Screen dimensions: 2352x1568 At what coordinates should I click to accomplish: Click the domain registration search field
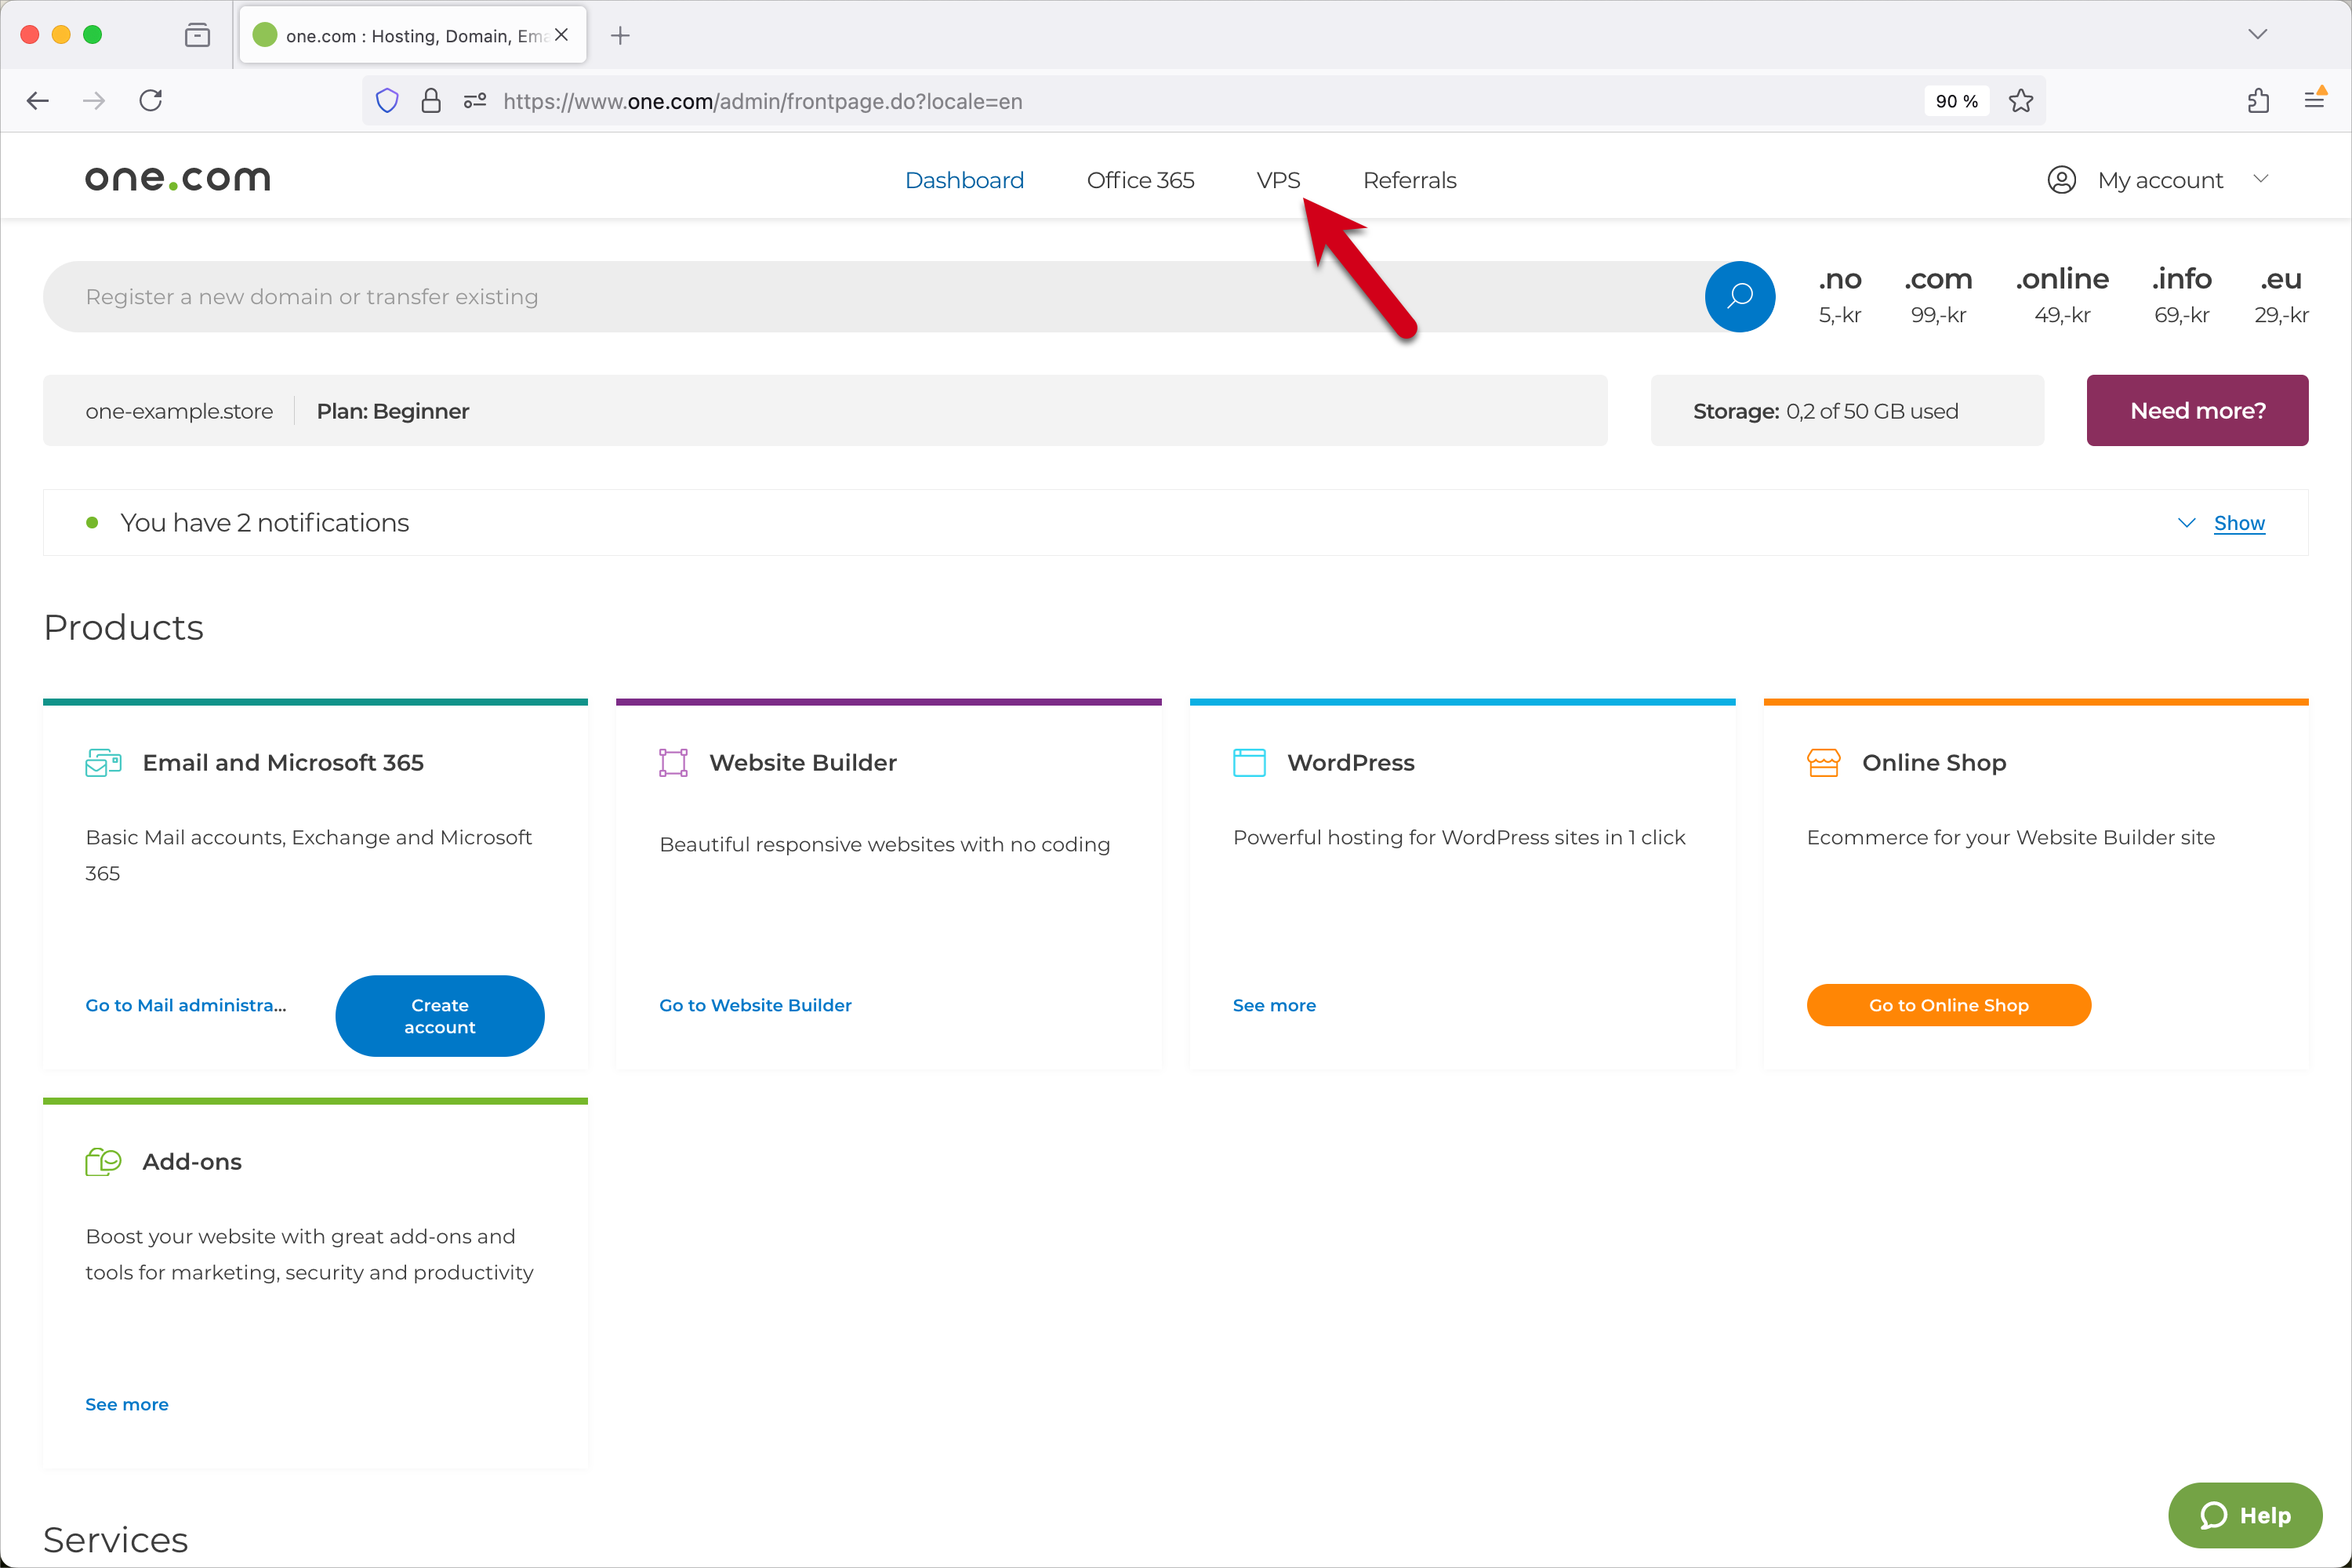pyautogui.click(x=870, y=297)
